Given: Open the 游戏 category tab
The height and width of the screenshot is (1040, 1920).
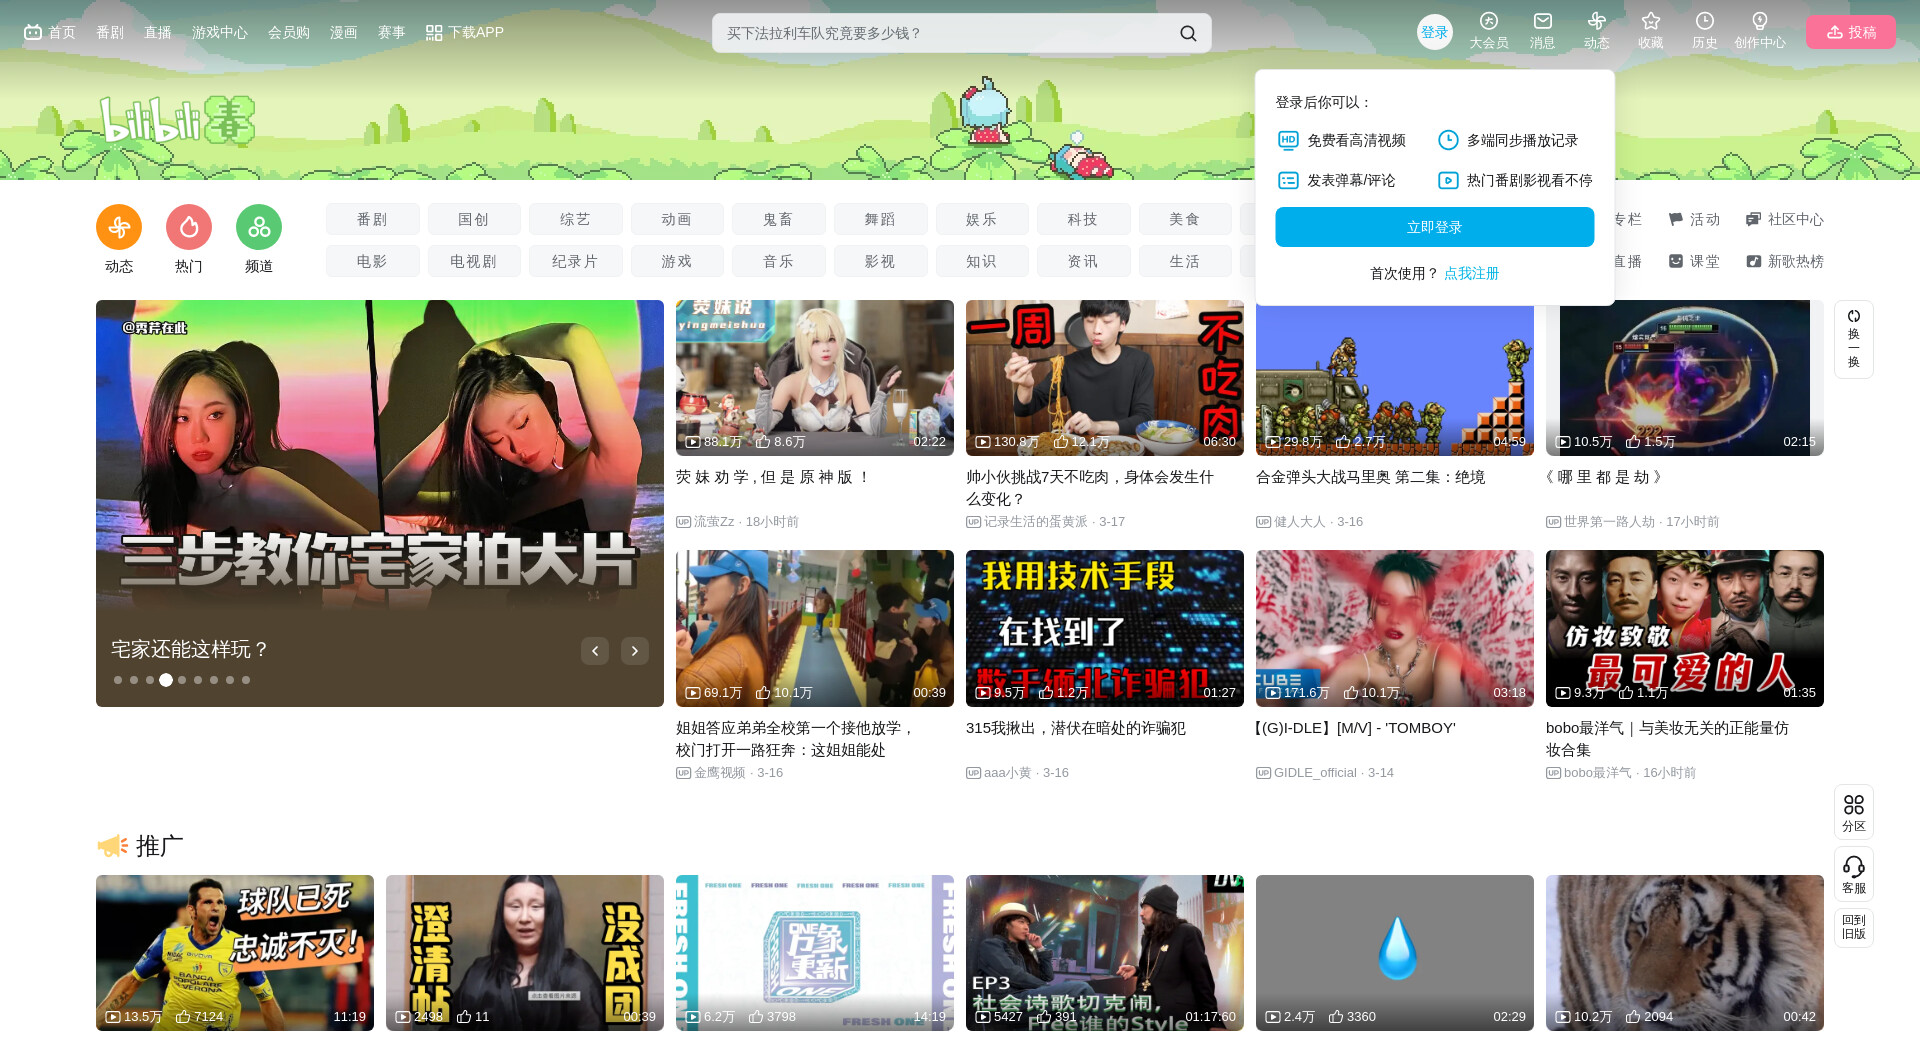Looking at the screenshot, I should 676,261.
